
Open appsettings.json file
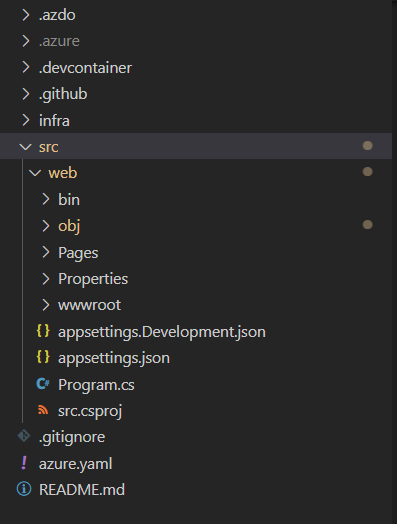pyautogui.click(x=114, y=359)
